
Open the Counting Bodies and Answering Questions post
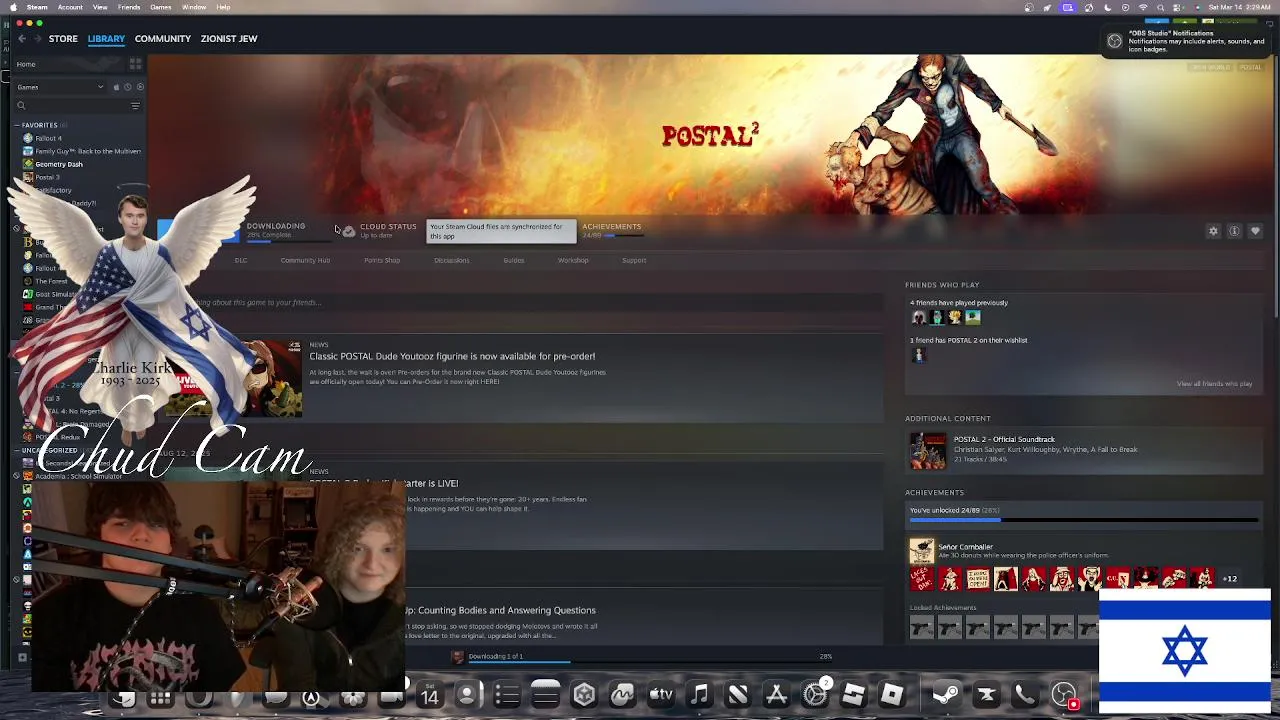point(500,610)
